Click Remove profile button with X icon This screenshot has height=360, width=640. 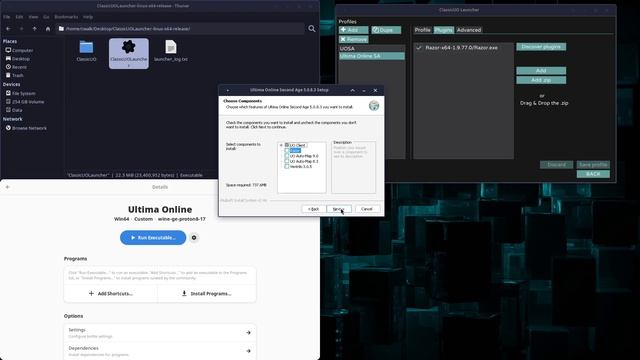(353, 39)
